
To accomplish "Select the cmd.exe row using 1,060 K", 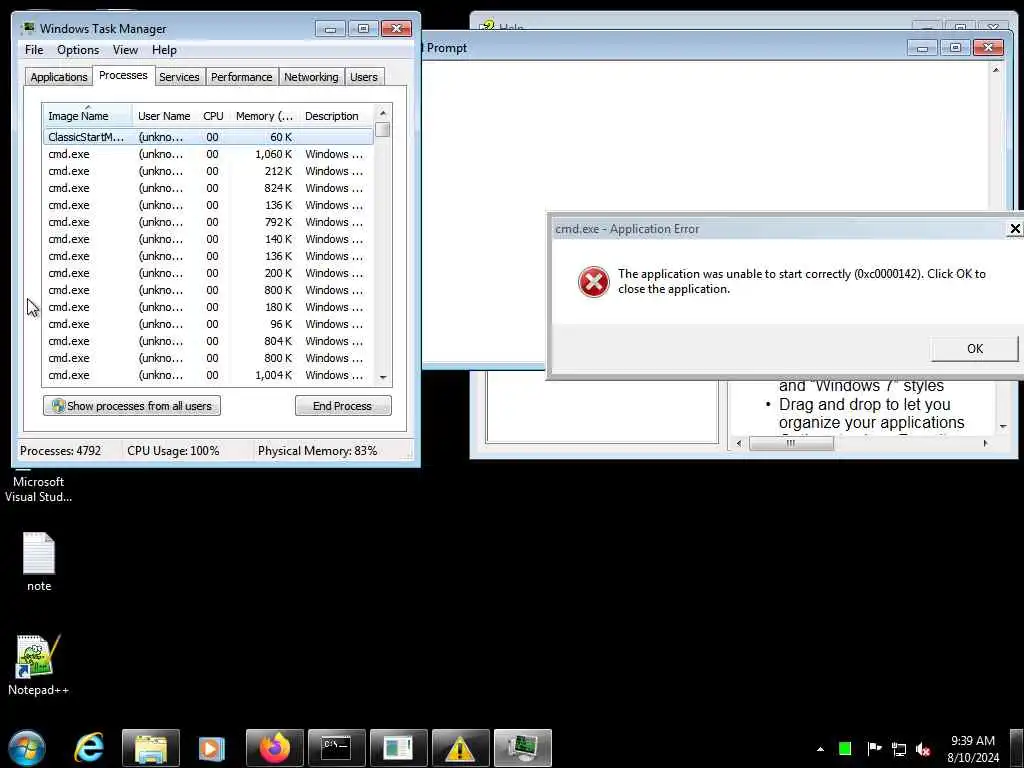I will (x=208, y=154).
